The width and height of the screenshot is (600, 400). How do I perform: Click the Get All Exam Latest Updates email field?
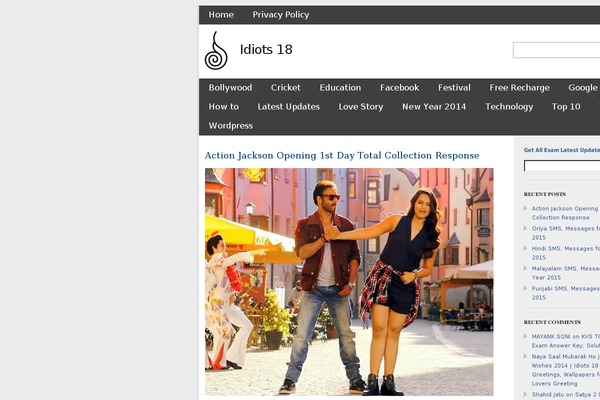click(562, 166)
